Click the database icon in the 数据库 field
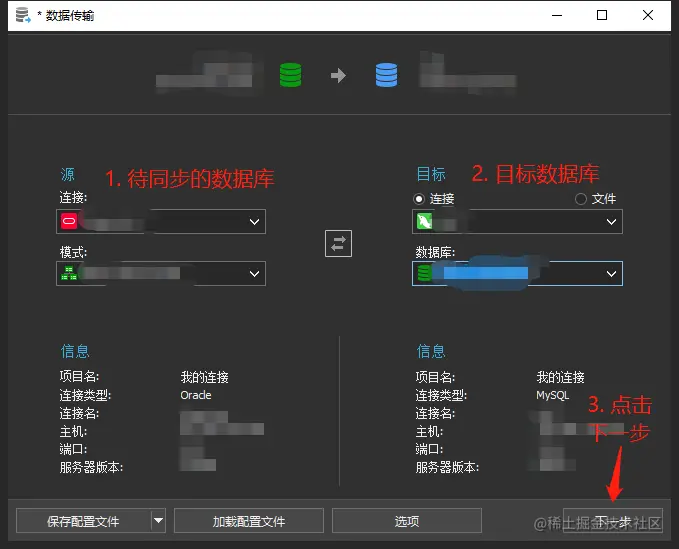 [x=424, y=273]
